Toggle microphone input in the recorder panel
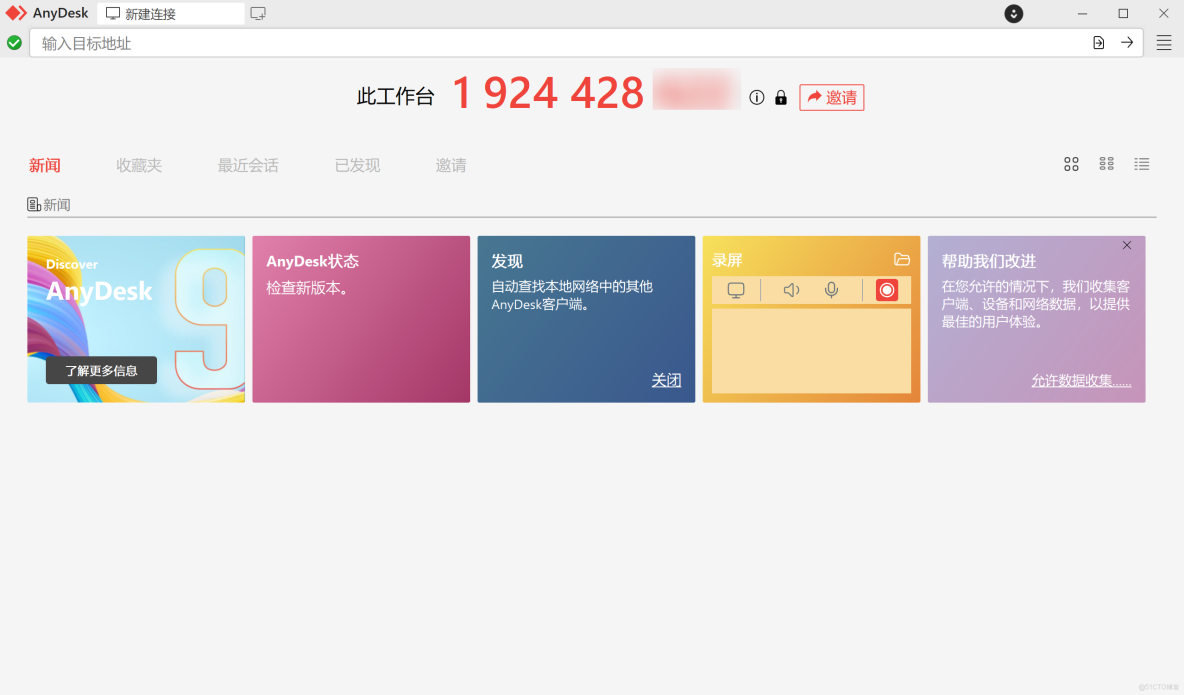Image resolution: width=1184 pixels, height=695 pixels. click(x=832, y=290)
